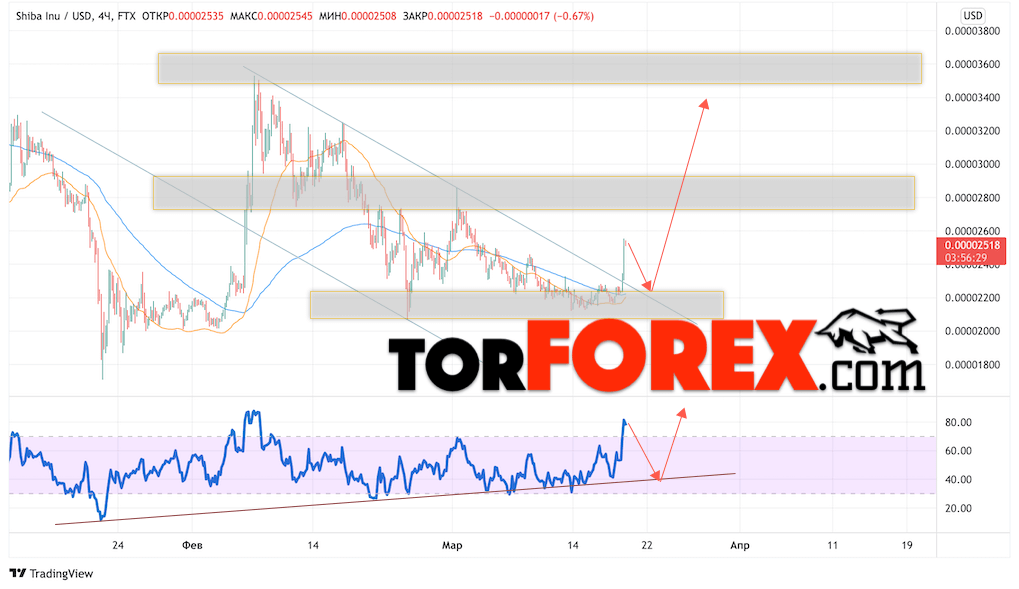Click the 0.00001800 price axis label
1019x589 pixels.
972,365
